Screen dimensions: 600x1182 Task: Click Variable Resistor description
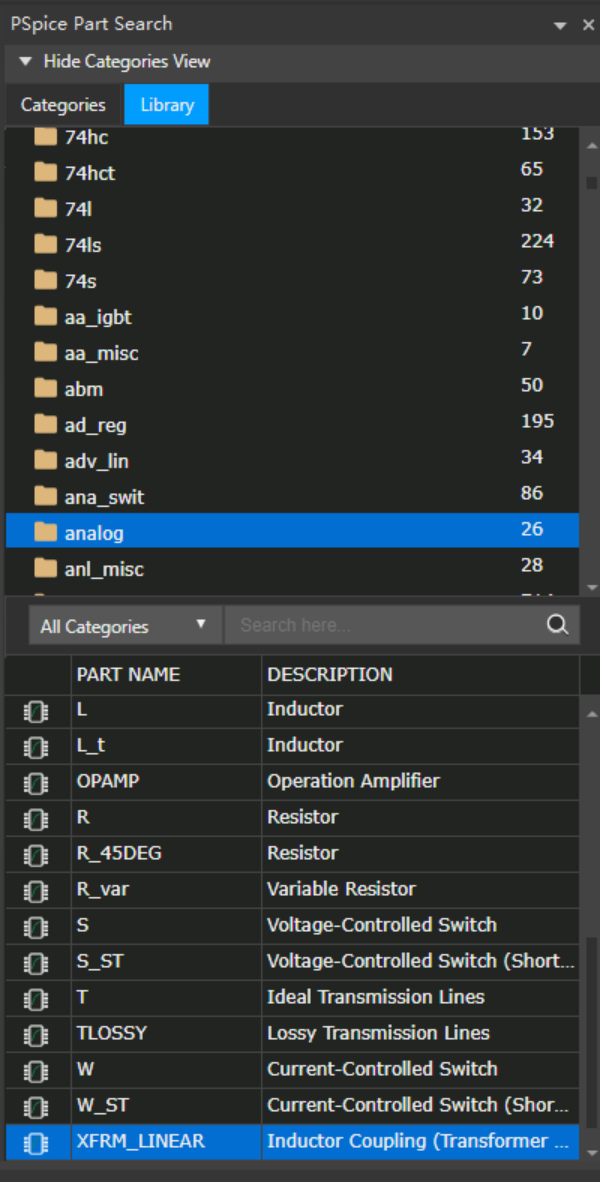point(341,889)
